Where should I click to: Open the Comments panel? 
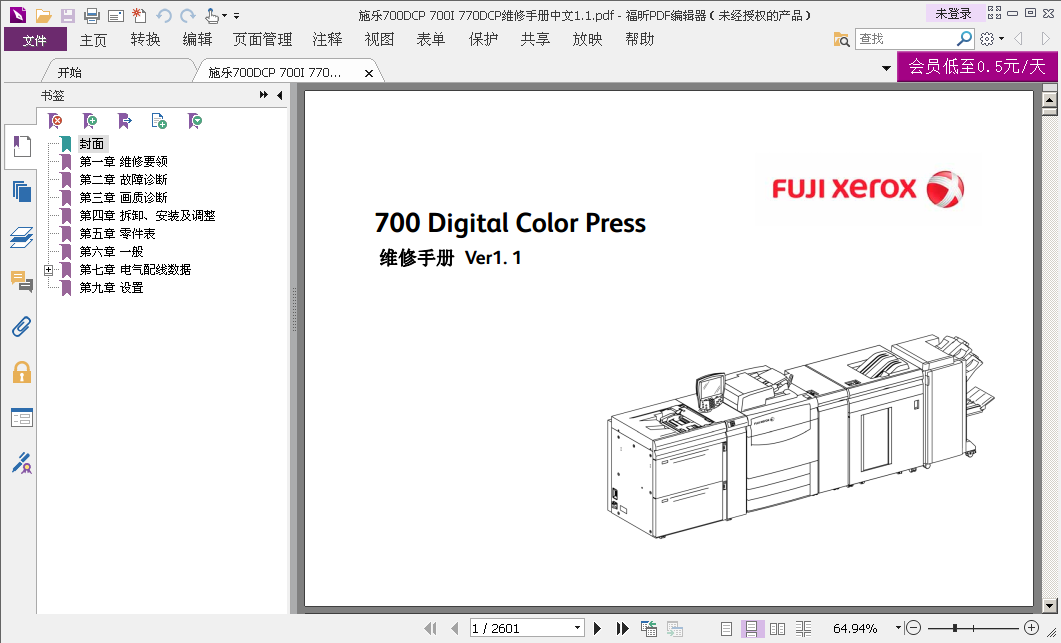click(x=22, y=282)
